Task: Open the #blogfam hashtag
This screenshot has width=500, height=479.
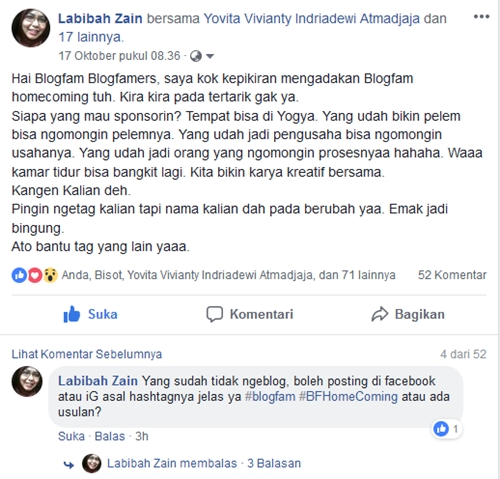Action: coord(270,397)
